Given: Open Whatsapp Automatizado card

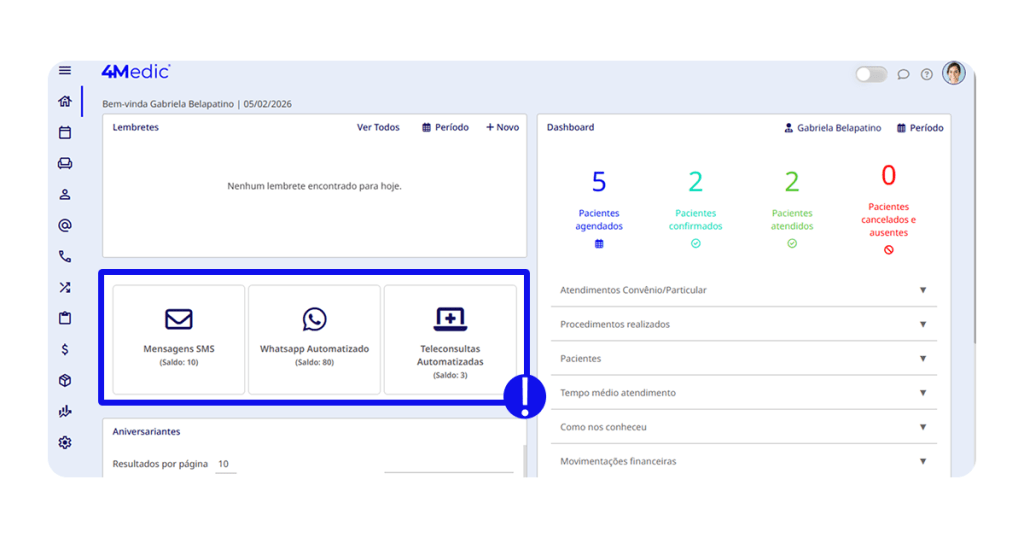Looking at the screenshot, I should click(x=314, y=339).
